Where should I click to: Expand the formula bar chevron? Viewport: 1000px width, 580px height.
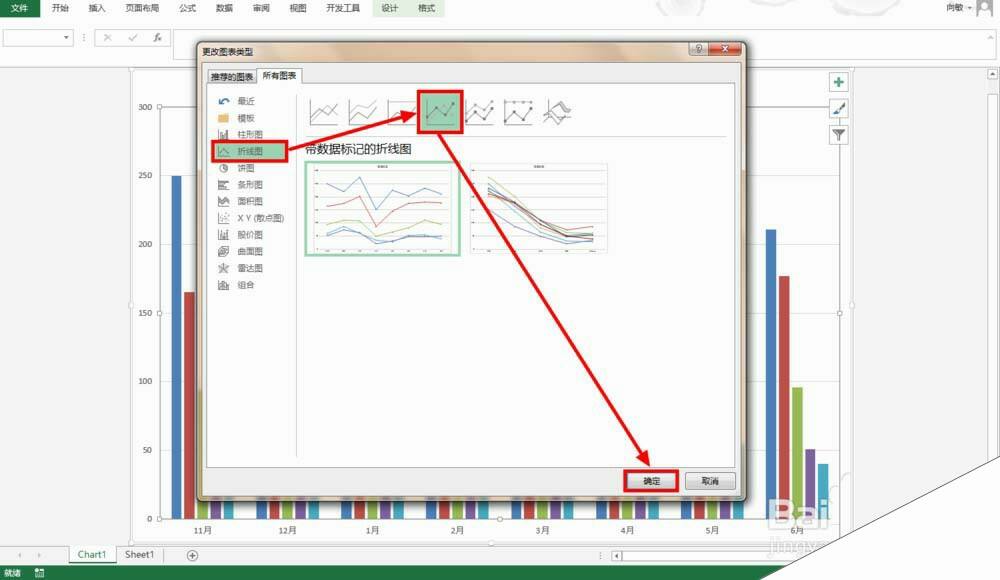point(990,38)
